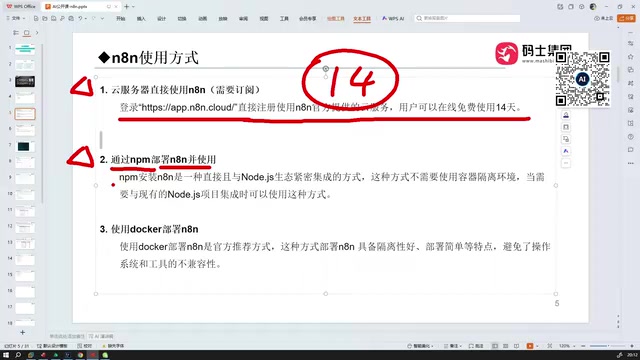Click the layer order floating icon
This screenshot has height=360, width=640.
coord(566,139)
